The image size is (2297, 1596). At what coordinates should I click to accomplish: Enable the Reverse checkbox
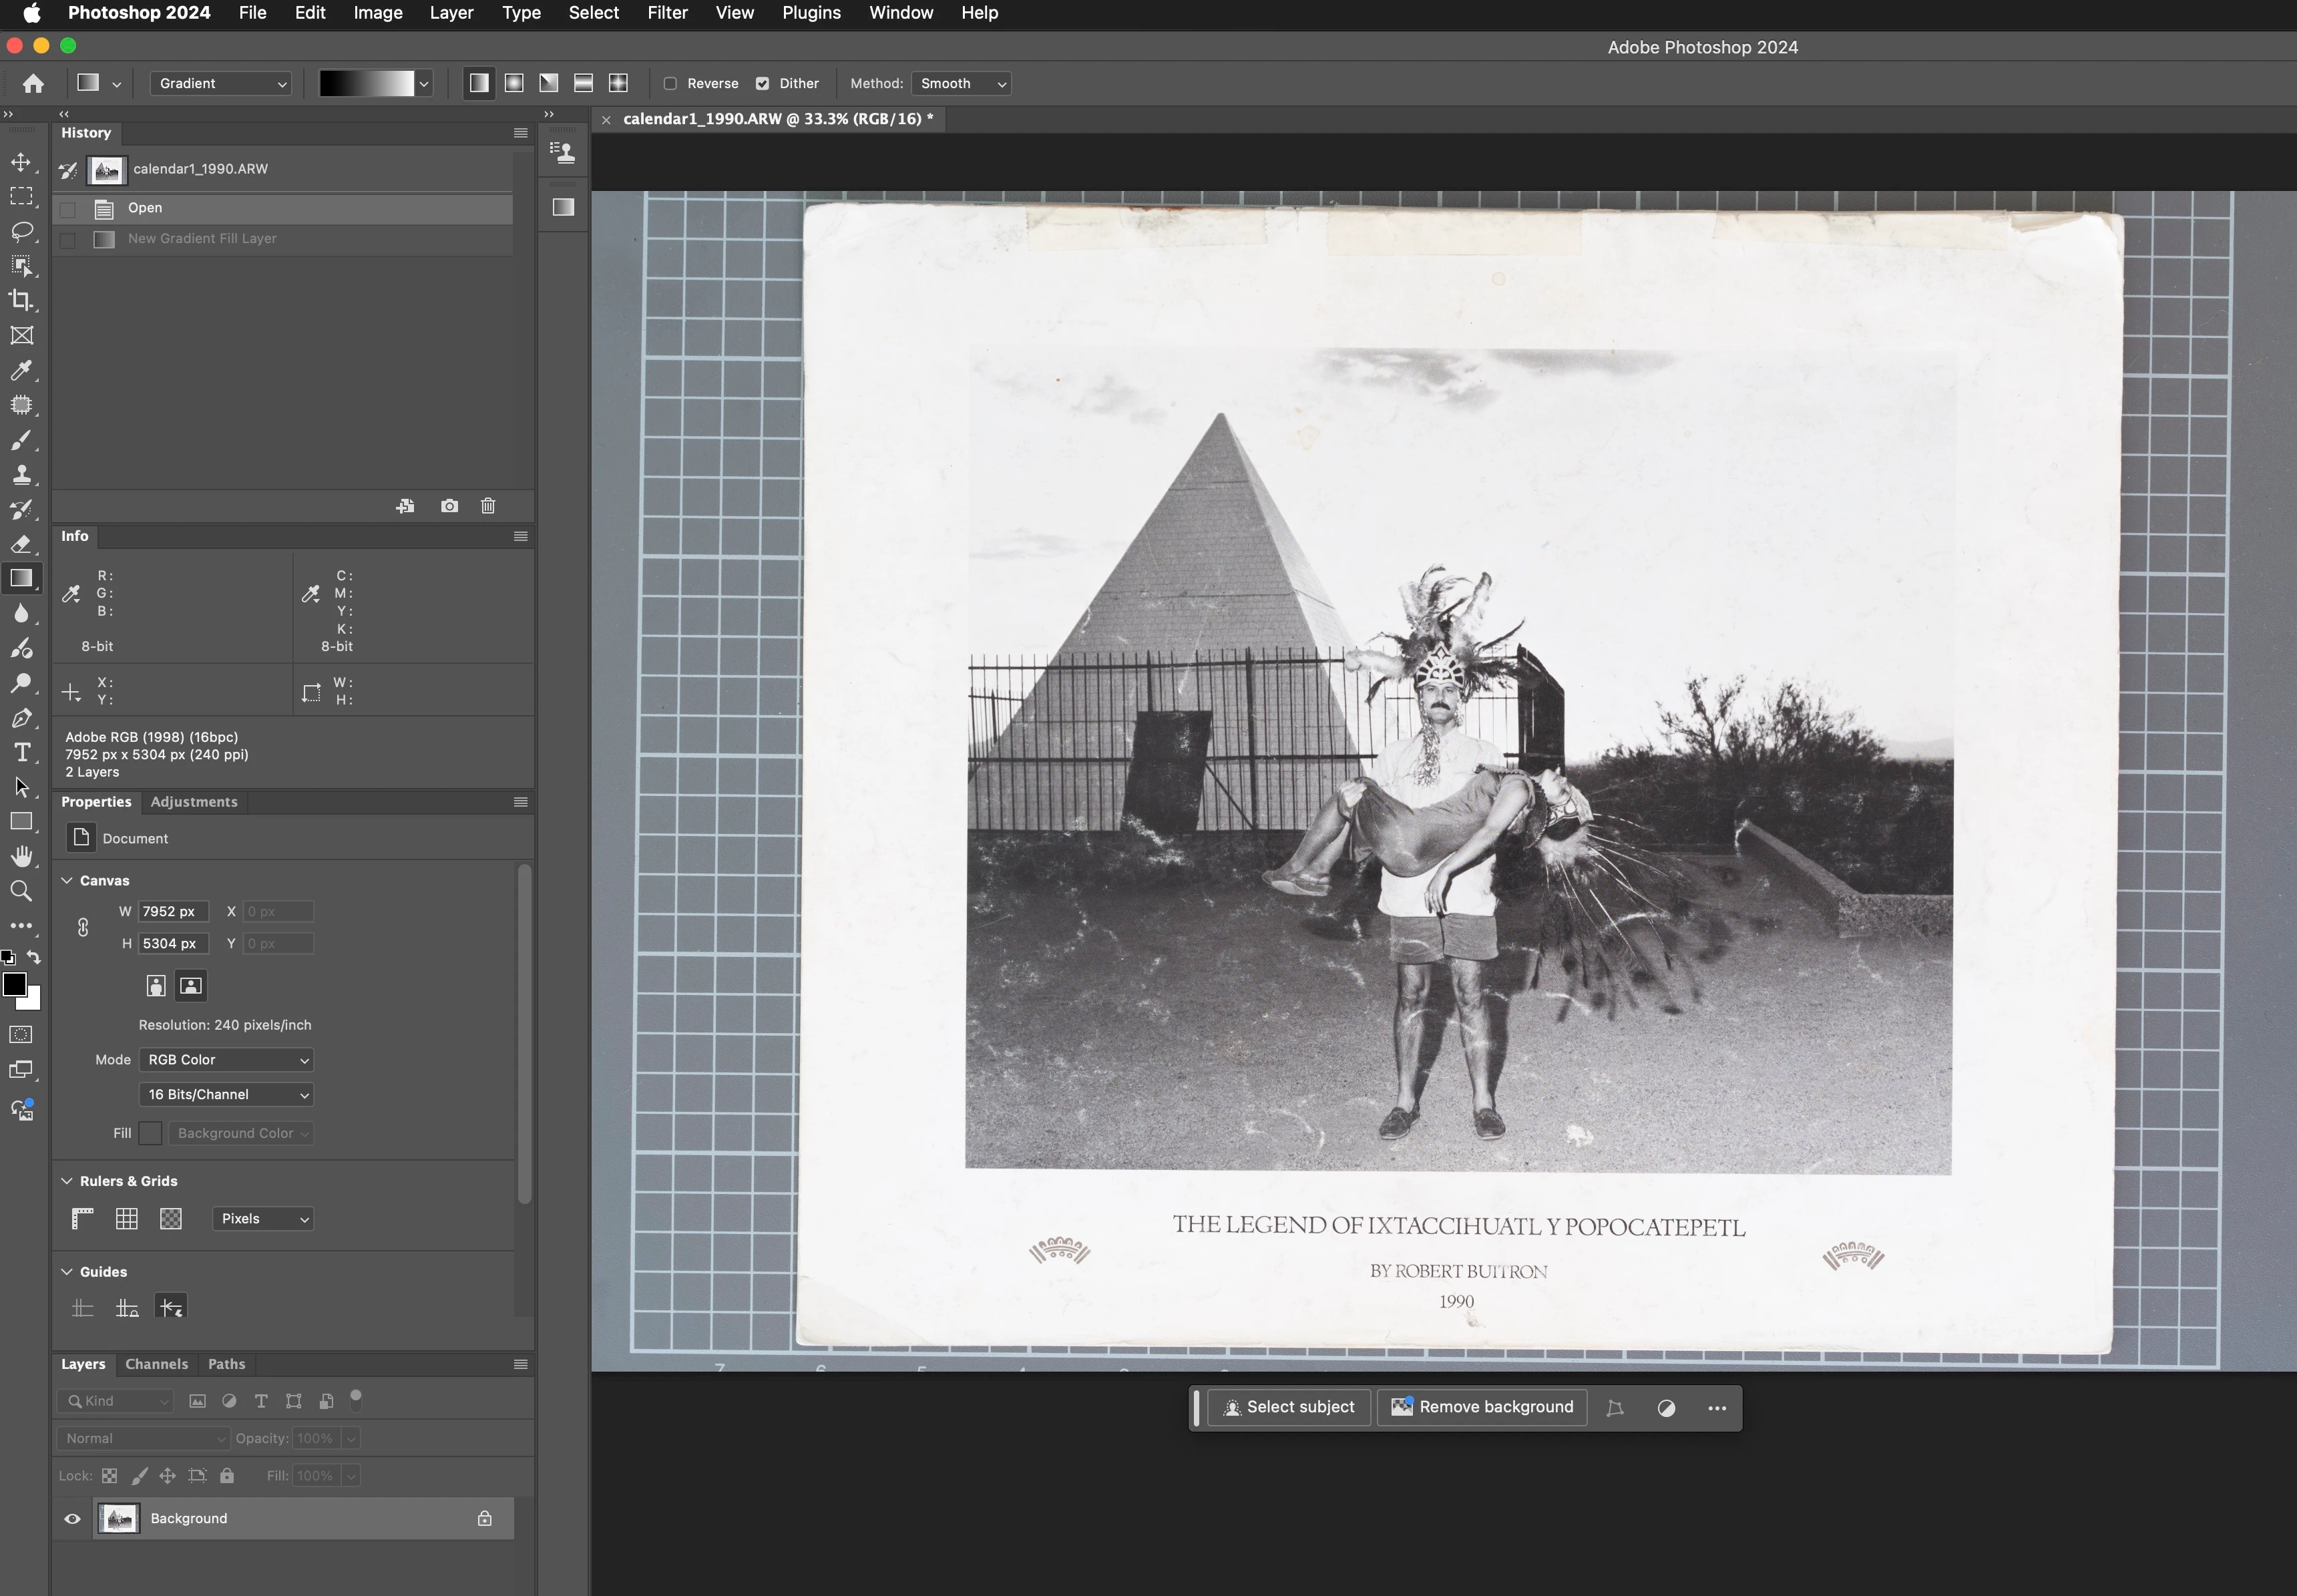[x=671, y=84]
